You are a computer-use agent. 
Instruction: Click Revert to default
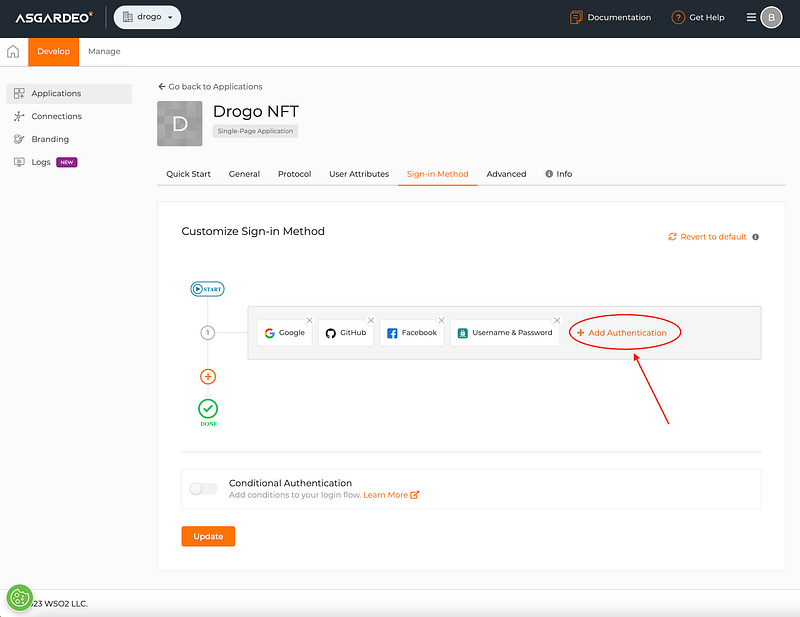pos(707,237)
